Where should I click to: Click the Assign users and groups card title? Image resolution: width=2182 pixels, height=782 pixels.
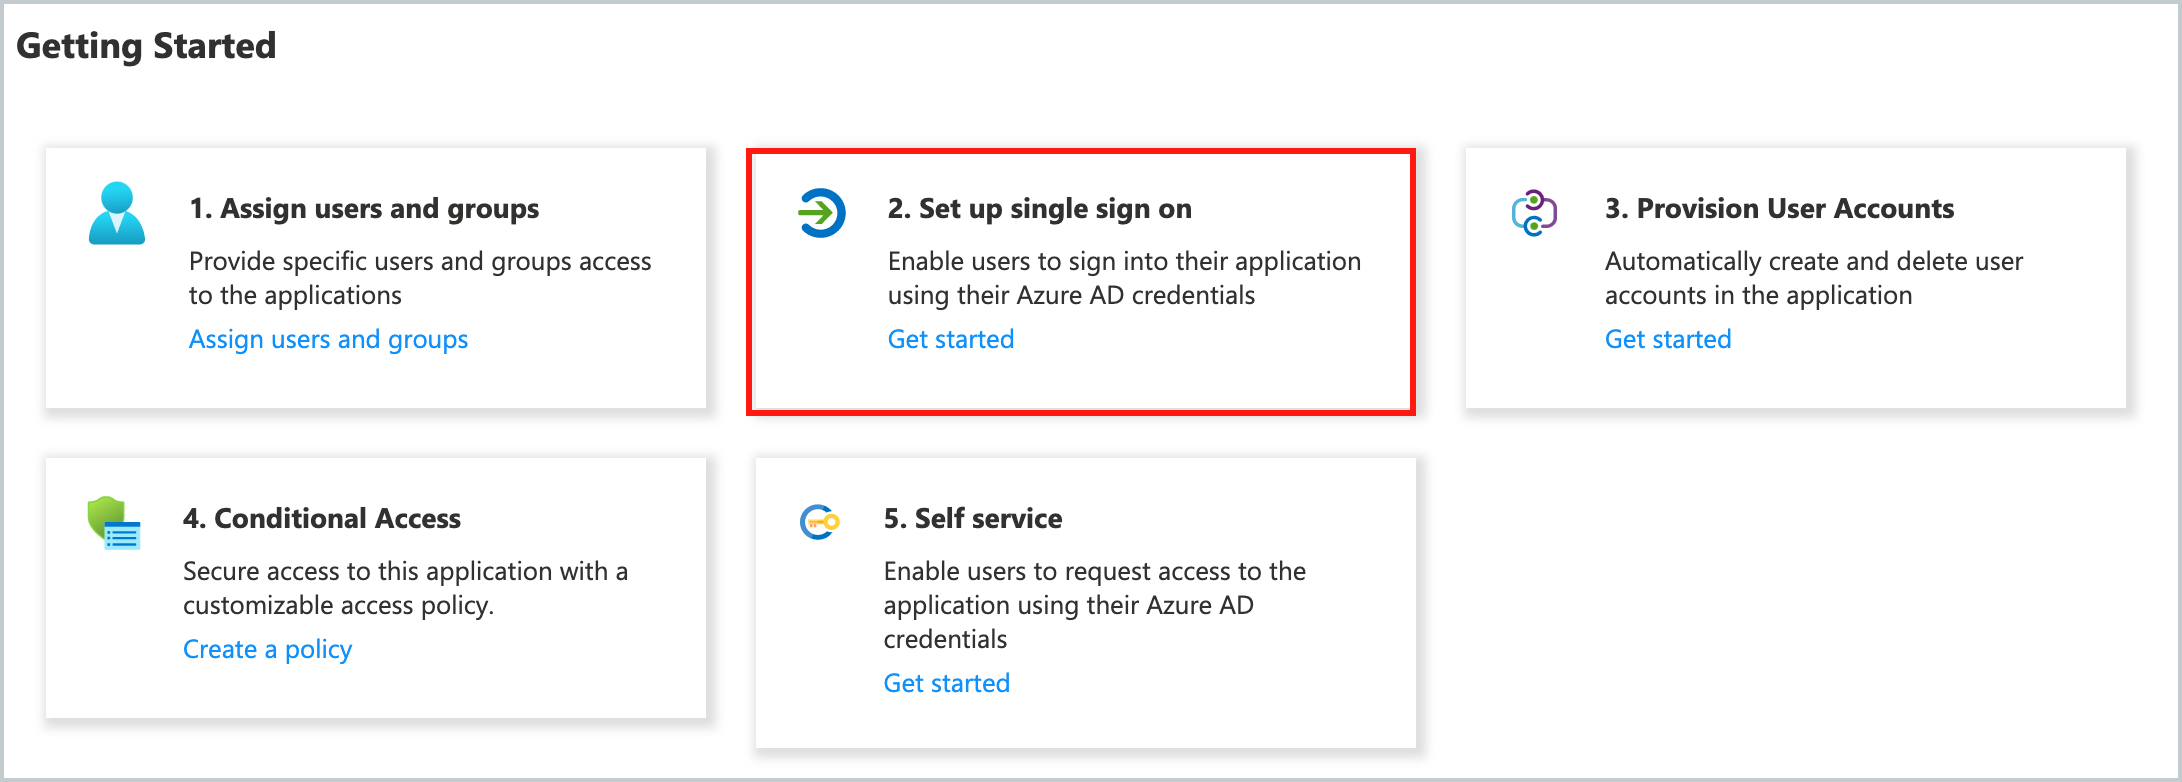pos(364,208)
